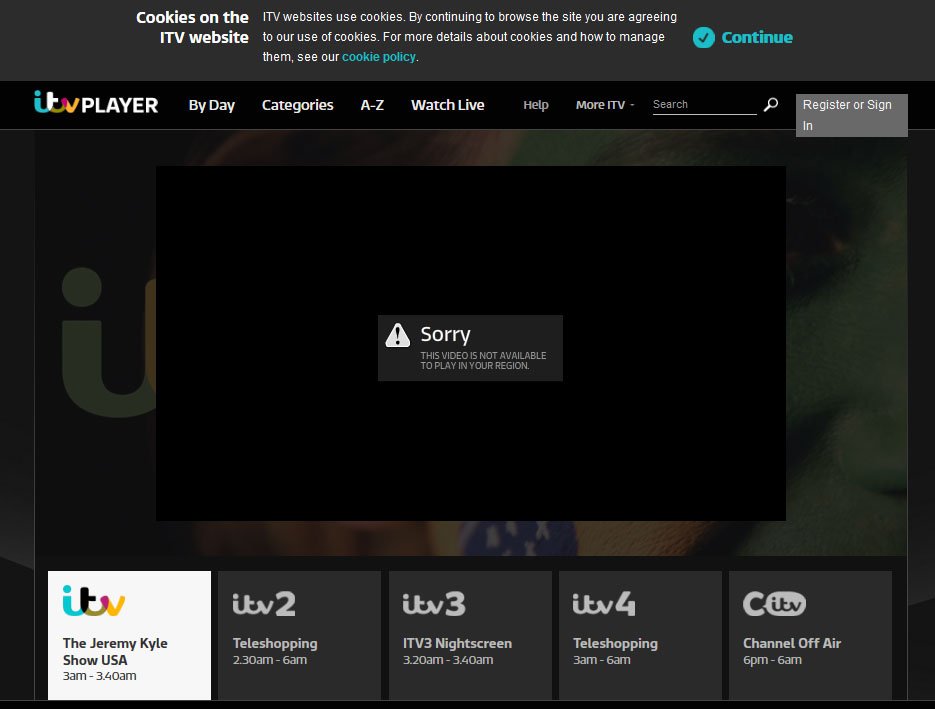935x709 pixels.
Task: Click the blacked-out video player area
Action: click(x=470, y=343)
